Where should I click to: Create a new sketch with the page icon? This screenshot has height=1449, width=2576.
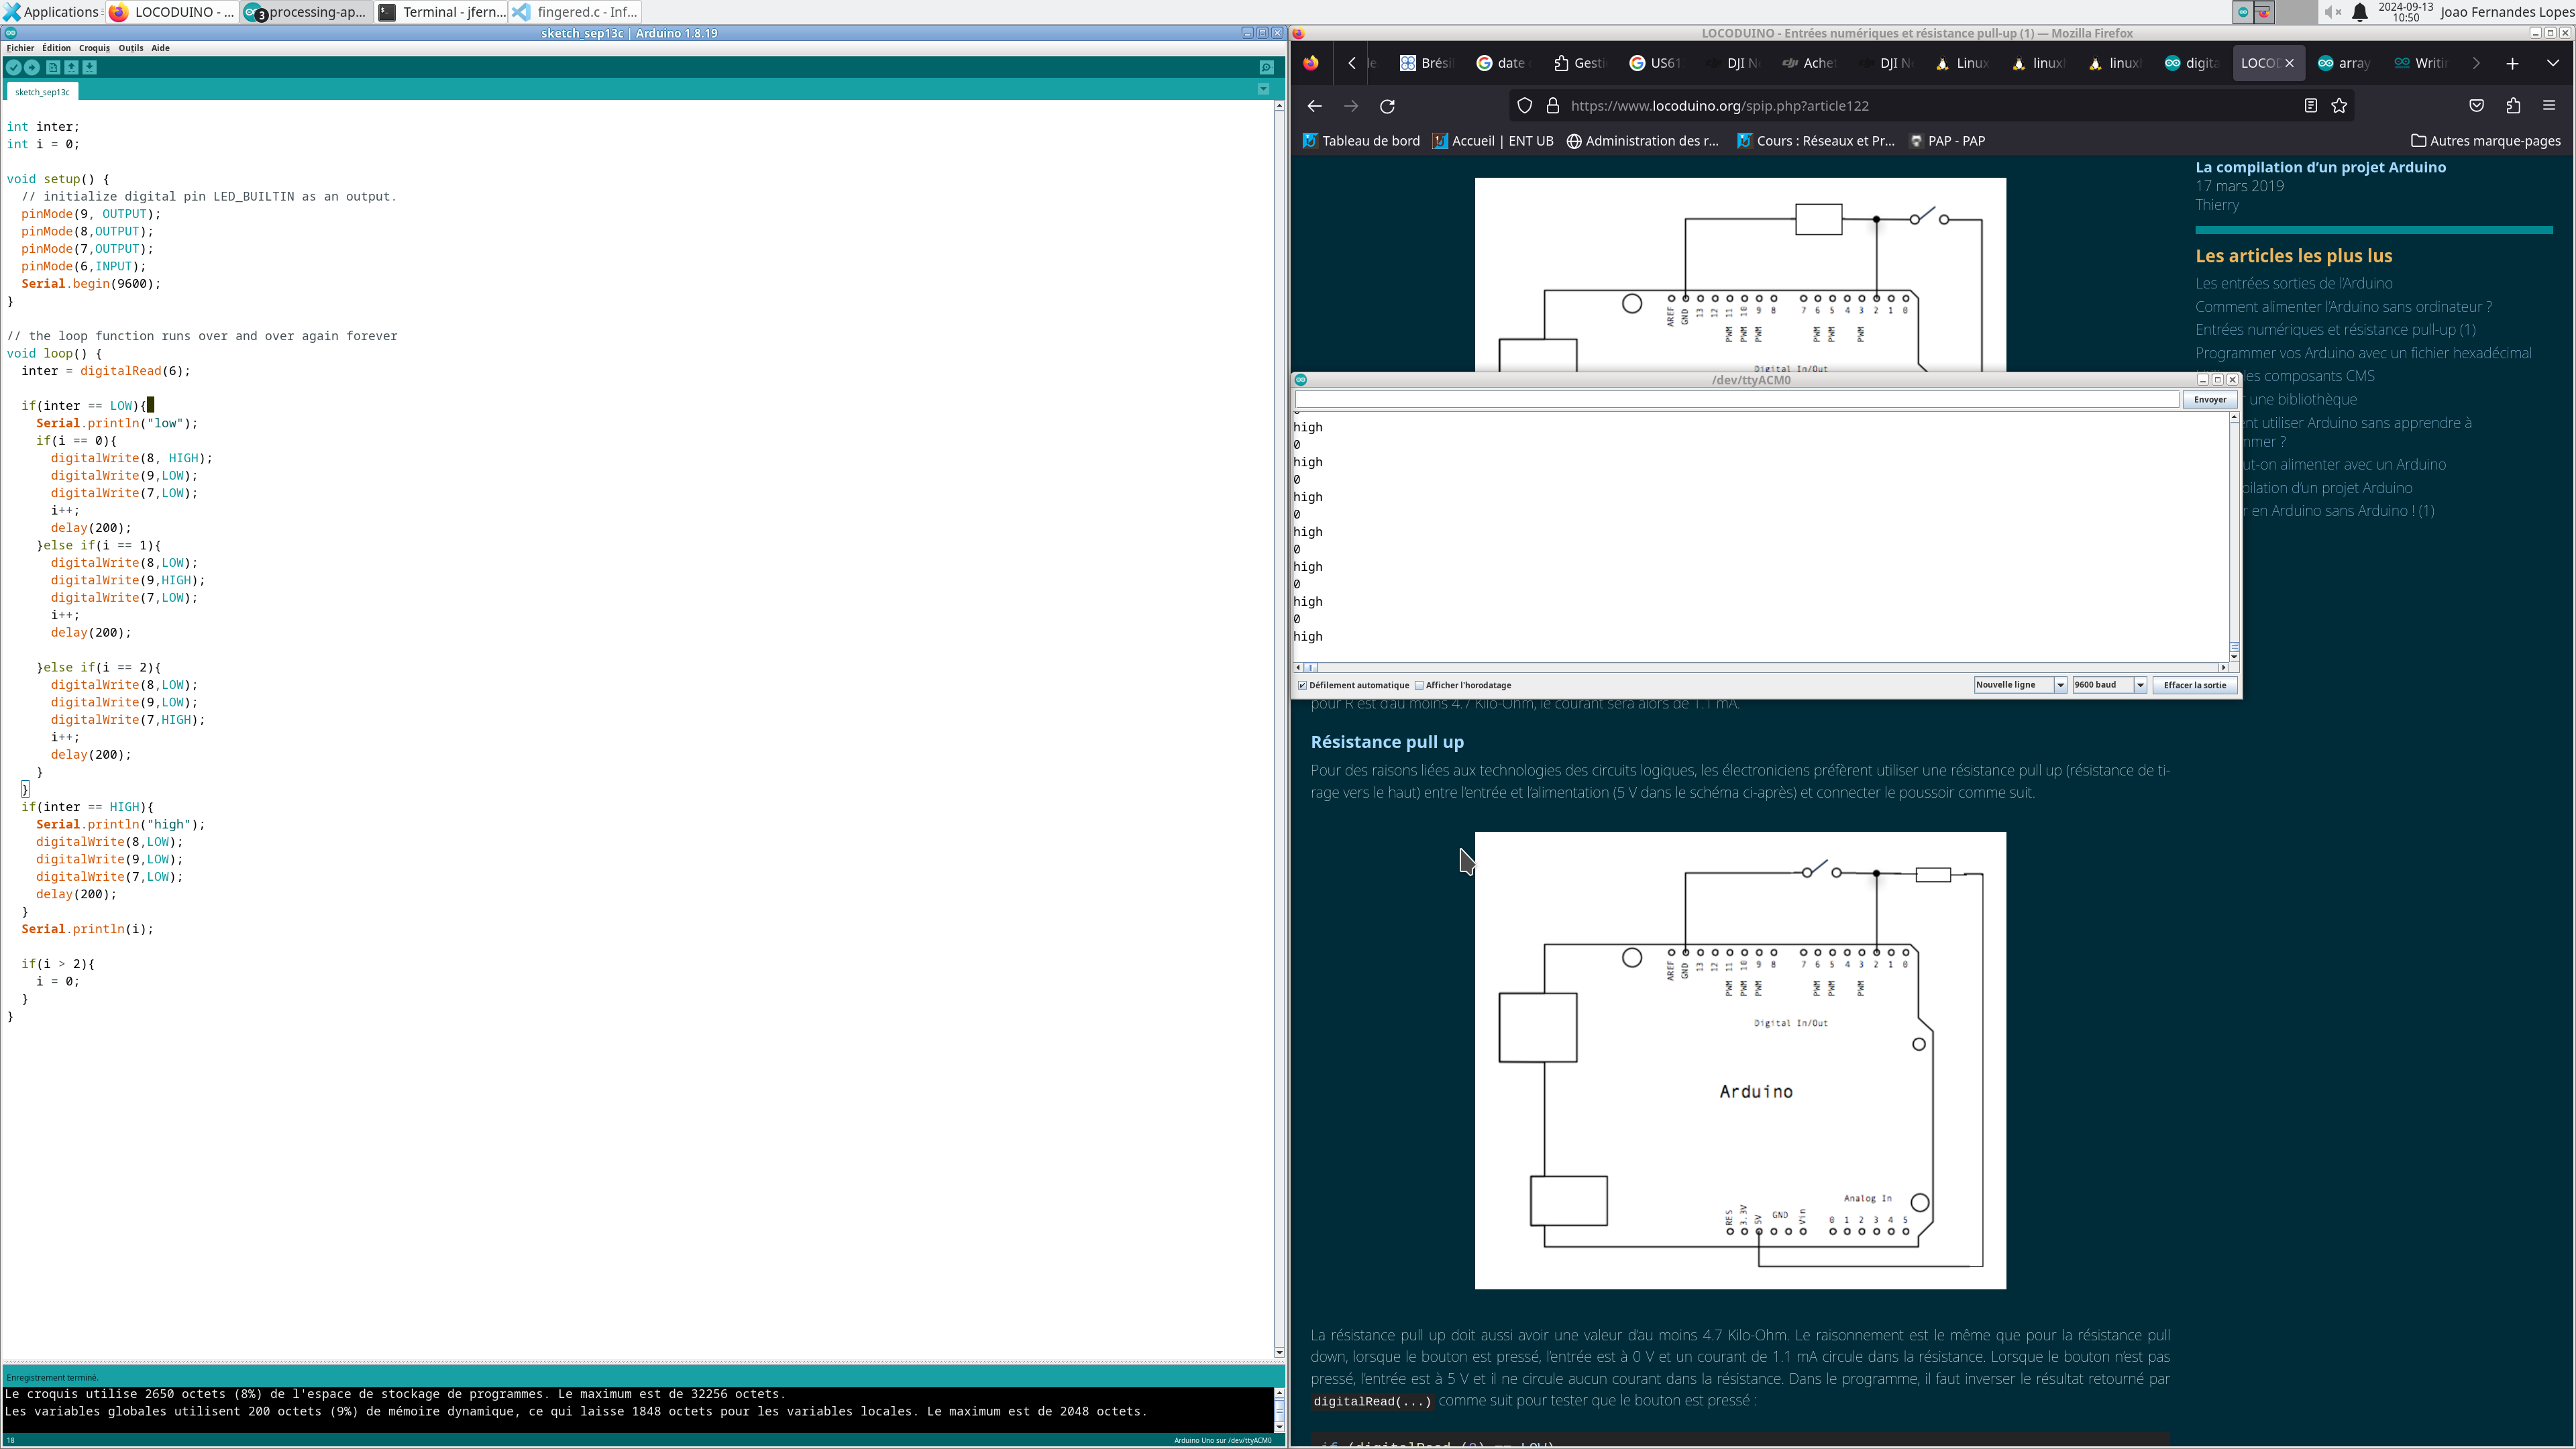pyautogui.click(x=53, y=67)
